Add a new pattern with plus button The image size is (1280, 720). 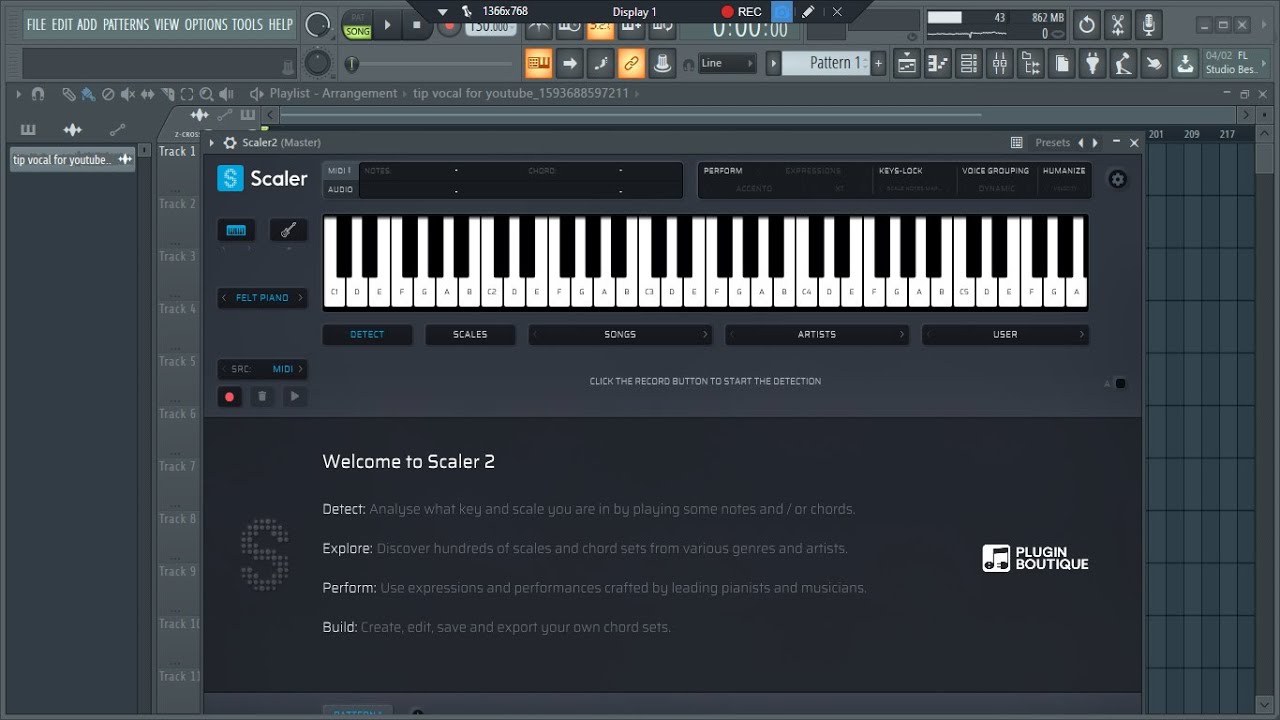(879, 63)
